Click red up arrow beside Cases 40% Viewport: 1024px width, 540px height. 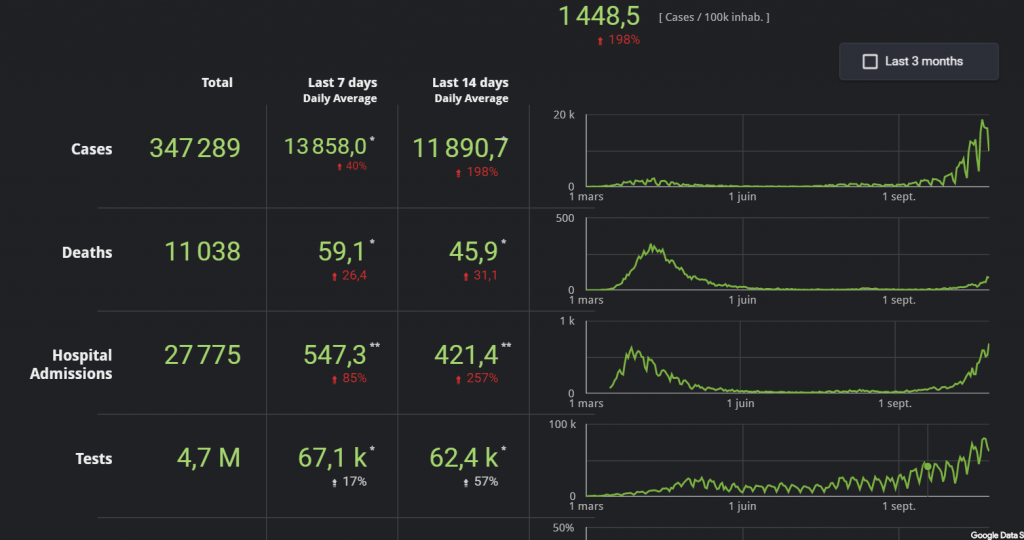coord(339,166)
